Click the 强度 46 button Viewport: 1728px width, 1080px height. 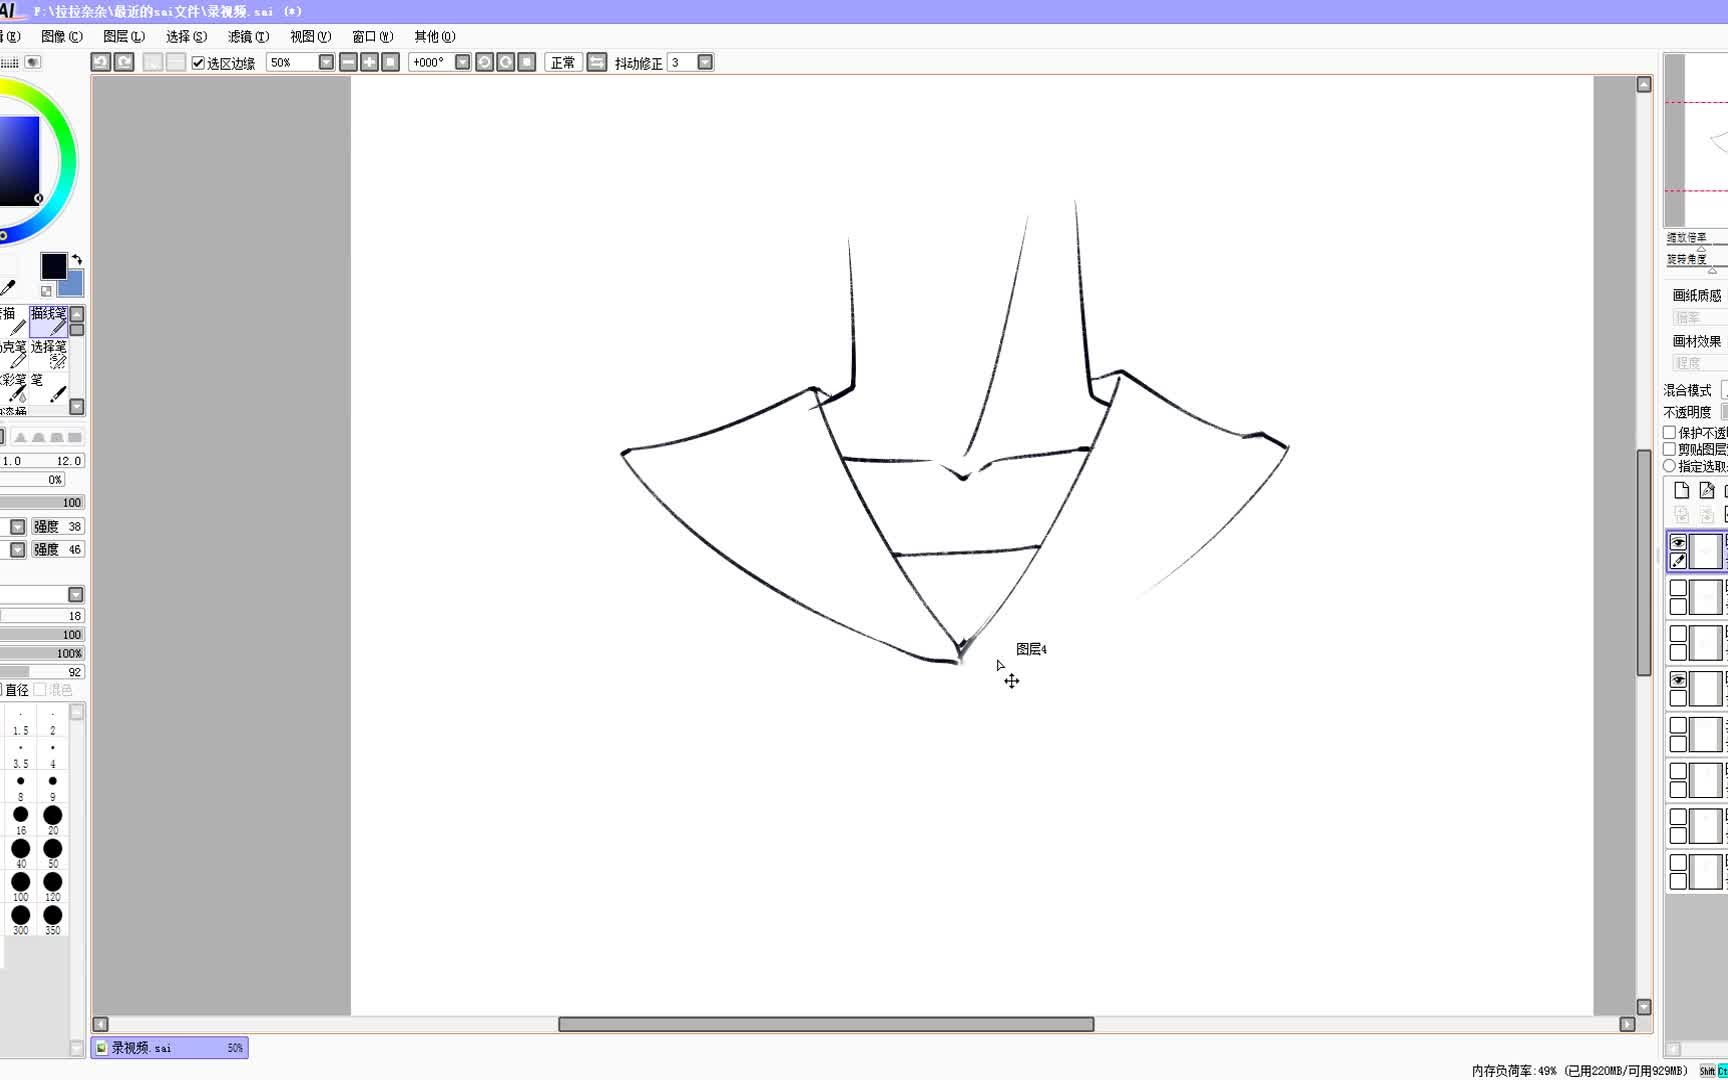pyautogui.click(x=57, y=550)
